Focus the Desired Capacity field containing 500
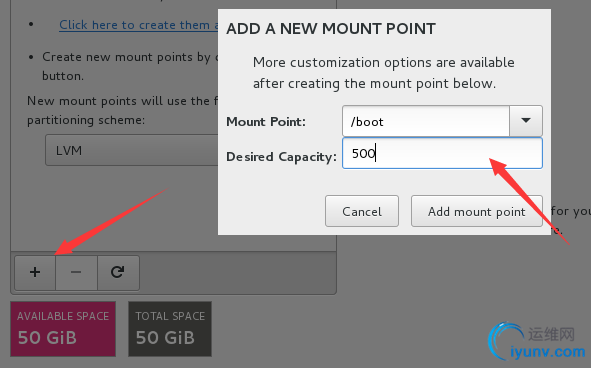The height and width of the screenshot is (368, 591). [442, 153]
